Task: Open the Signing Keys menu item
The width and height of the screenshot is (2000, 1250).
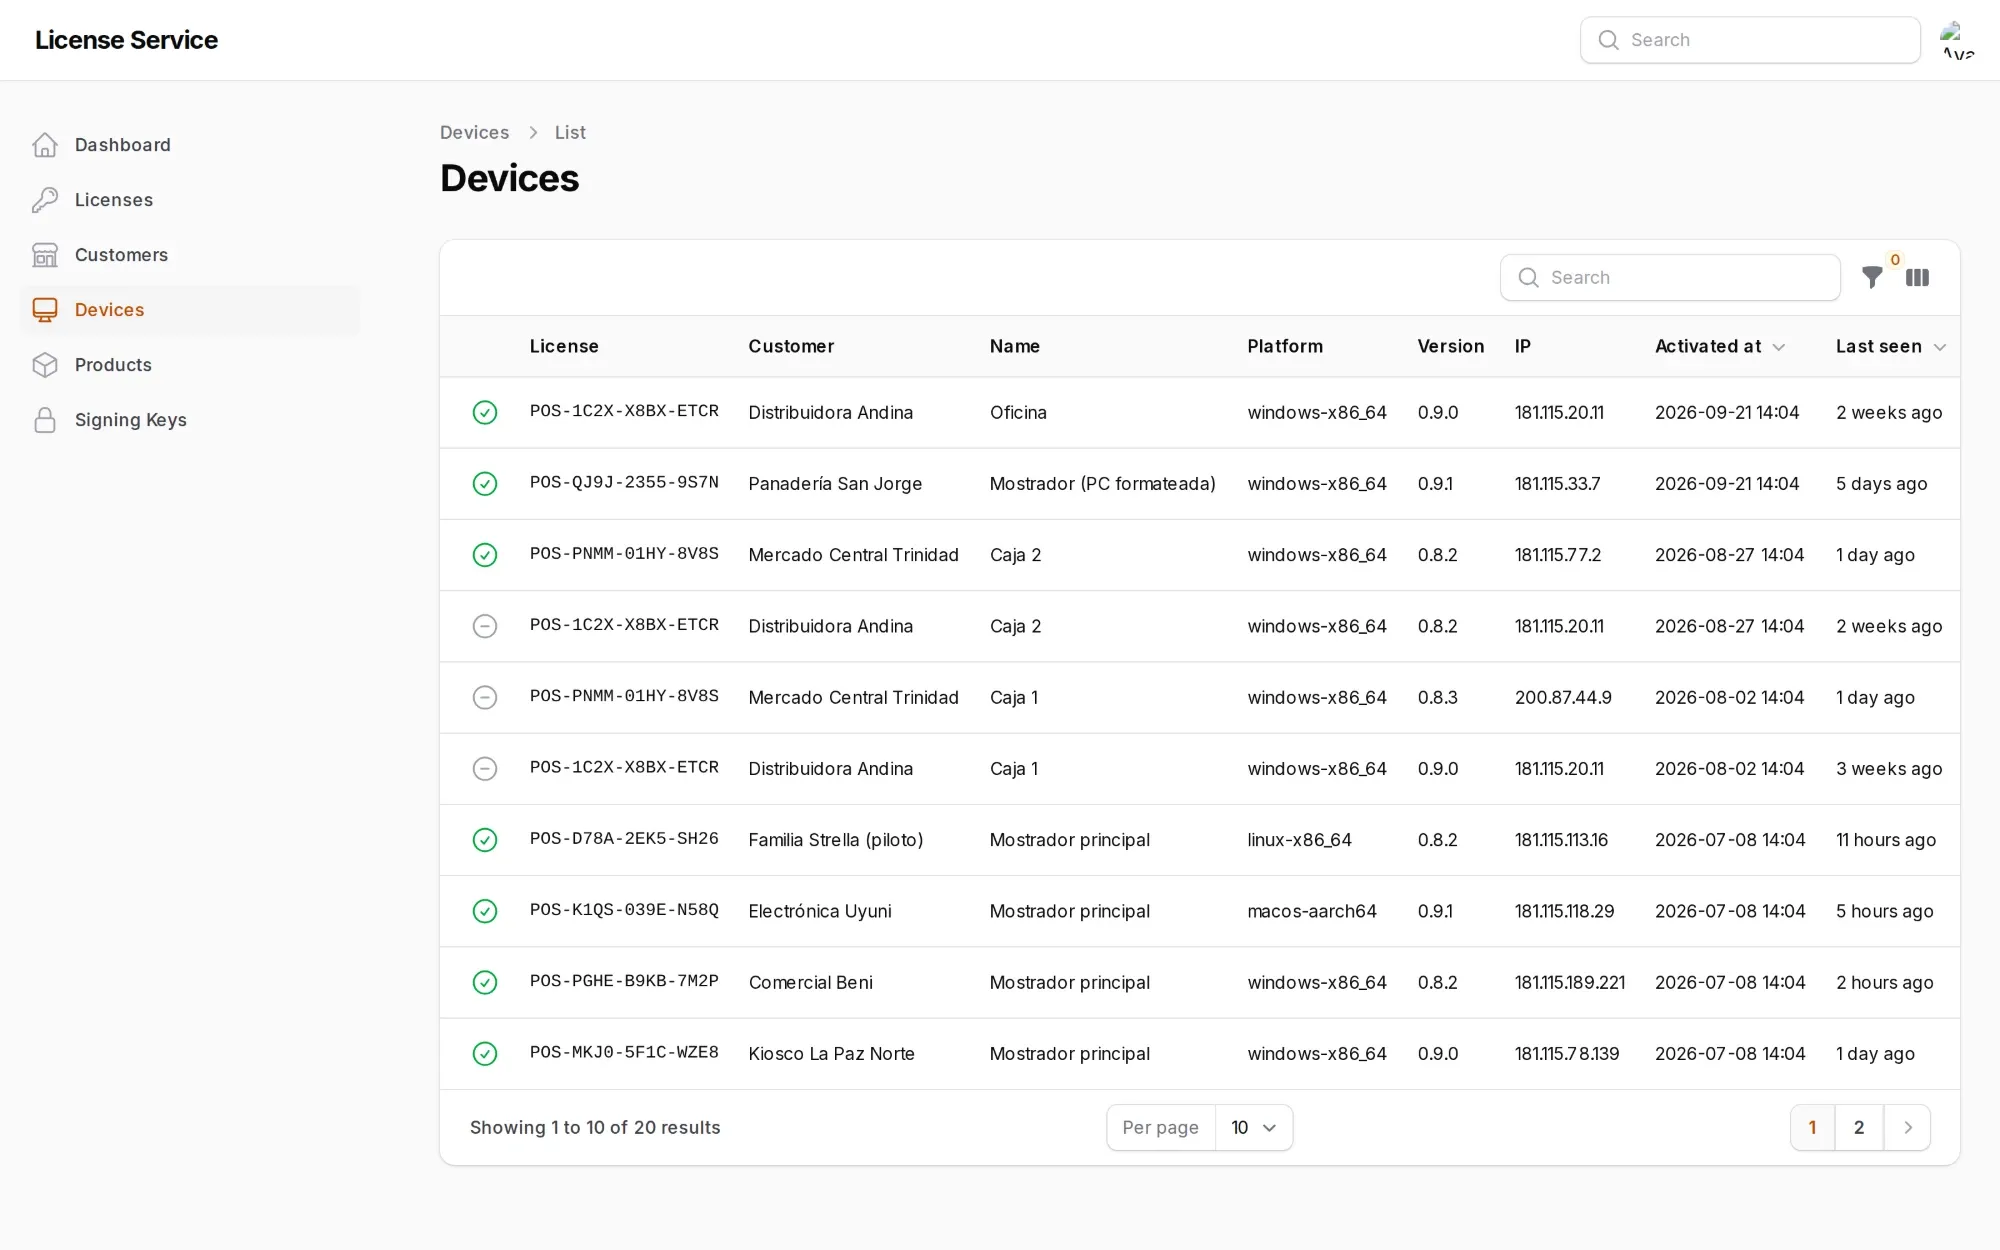Action: tap(190, 420)
